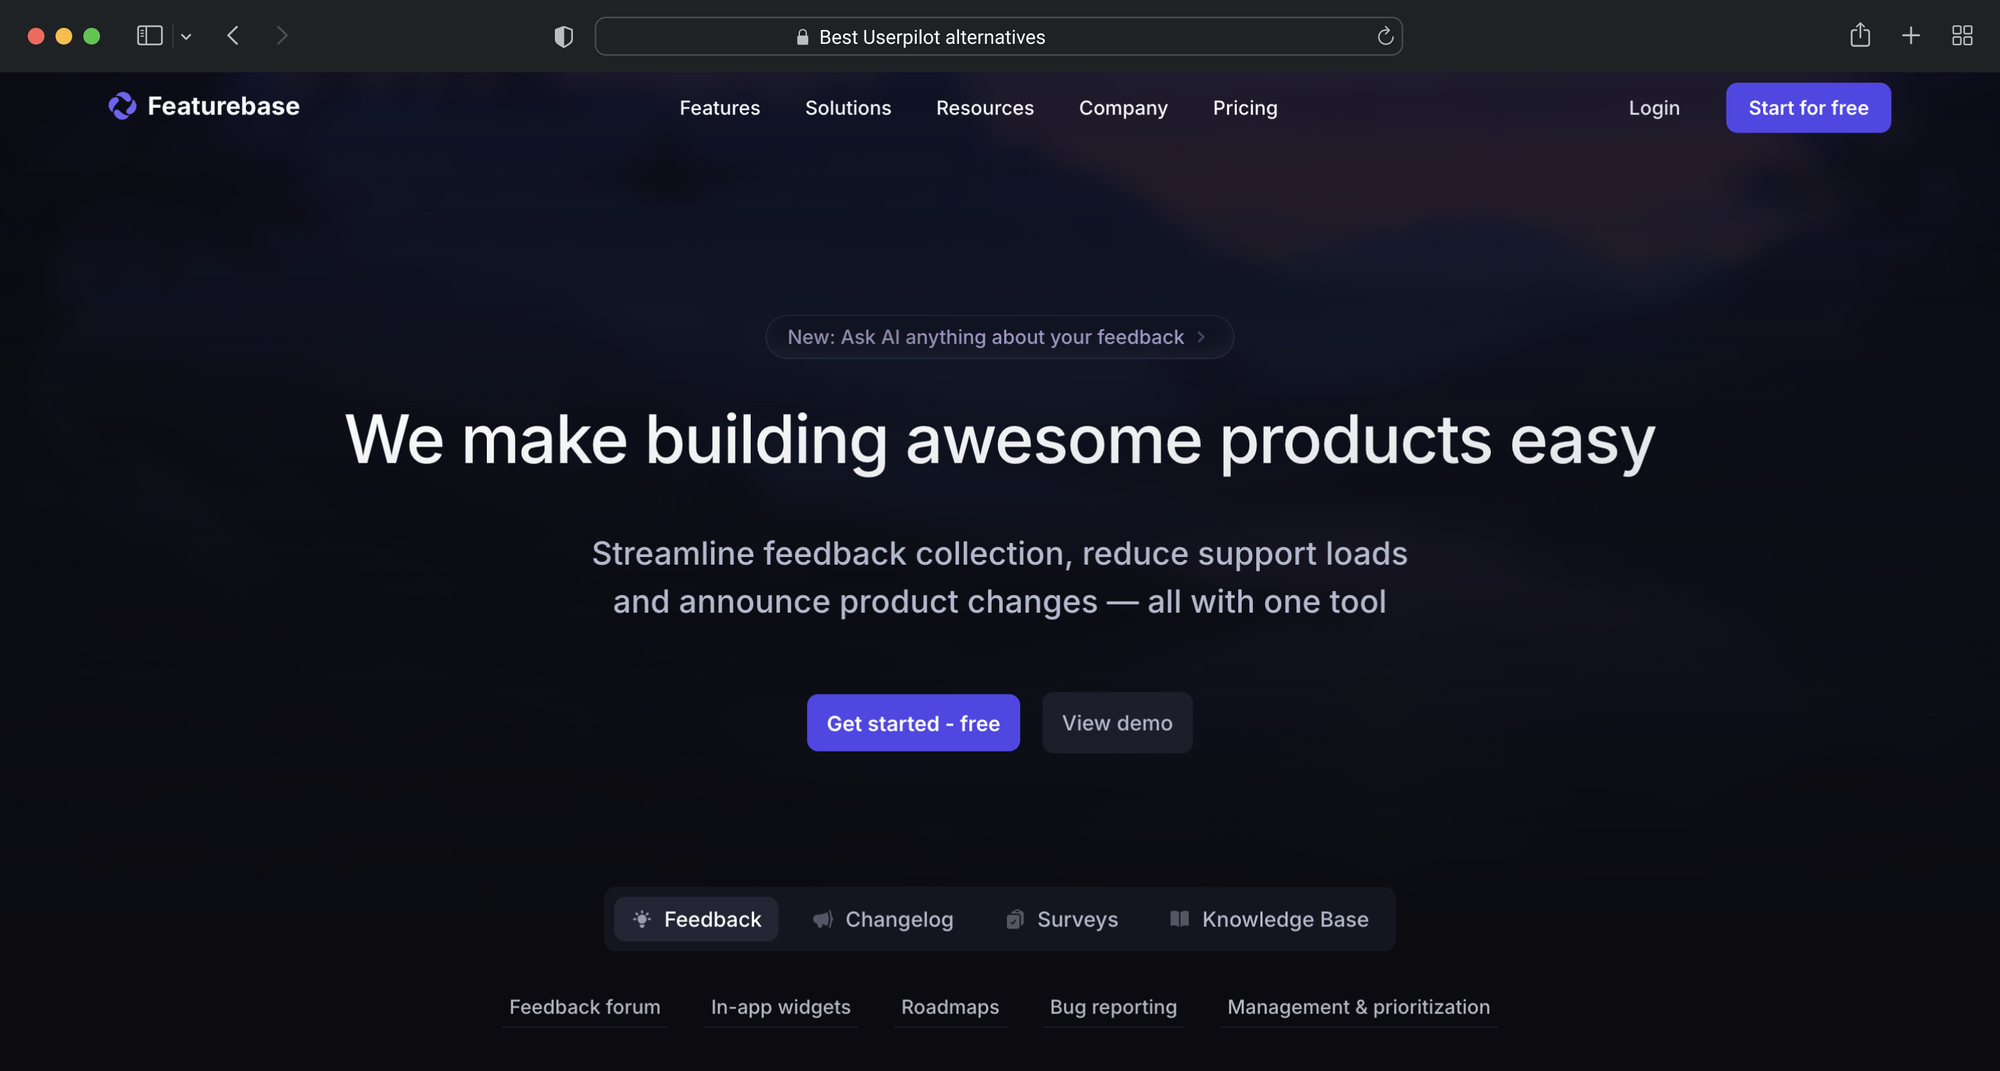Click the privacy shield icon in the address bar

tap(563, 36)
